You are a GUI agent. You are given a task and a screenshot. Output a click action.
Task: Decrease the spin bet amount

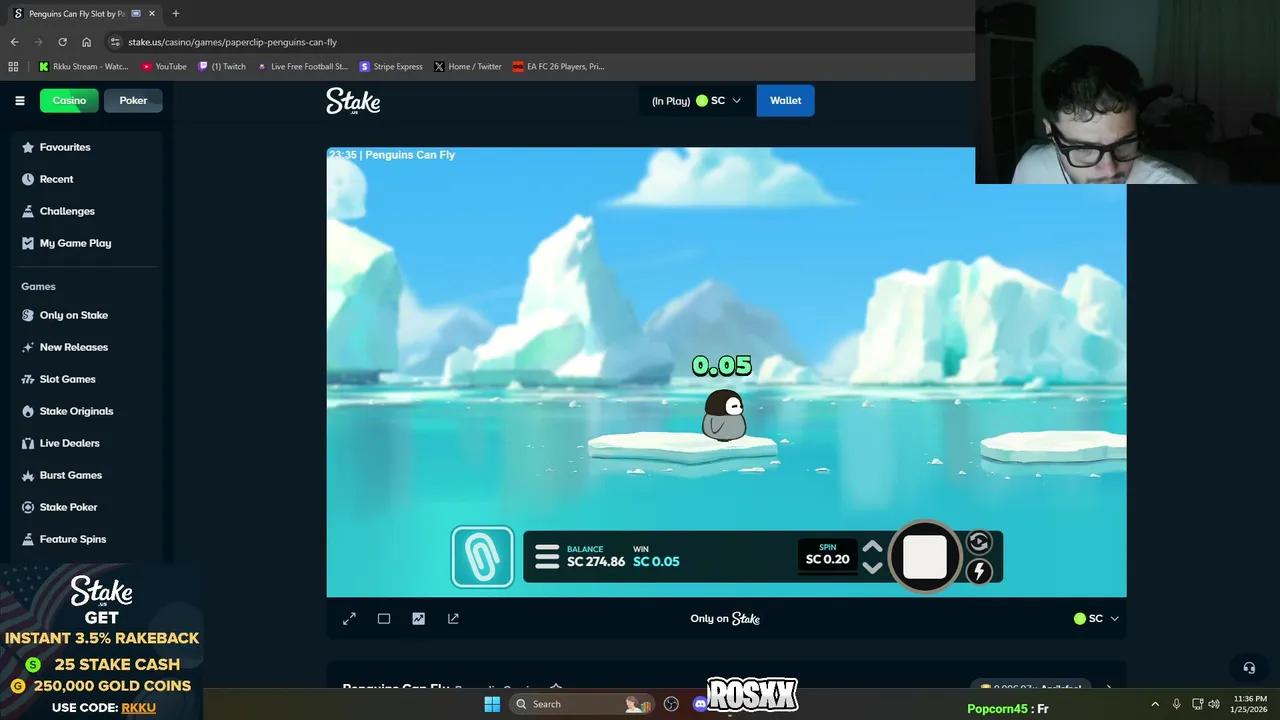(x=872, y=568)
